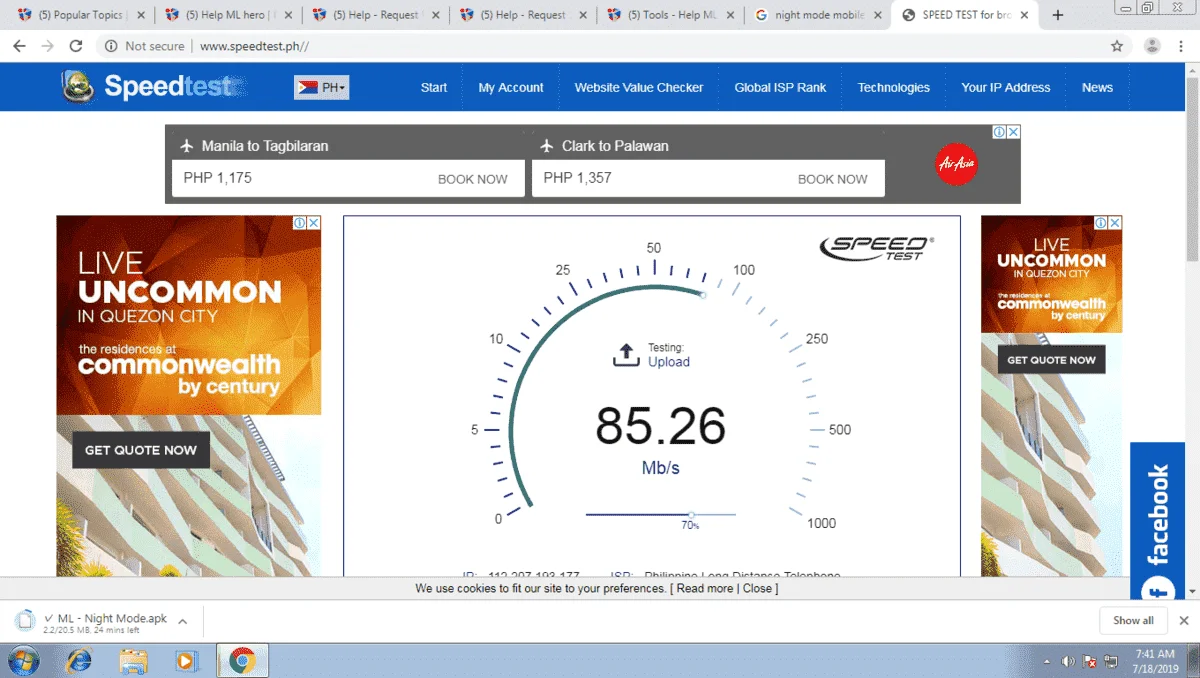Image resolution: width=1200 pixels, height=678 pixels.
Task: Open the Start menu item in the site nav
Action: [434, 87]
